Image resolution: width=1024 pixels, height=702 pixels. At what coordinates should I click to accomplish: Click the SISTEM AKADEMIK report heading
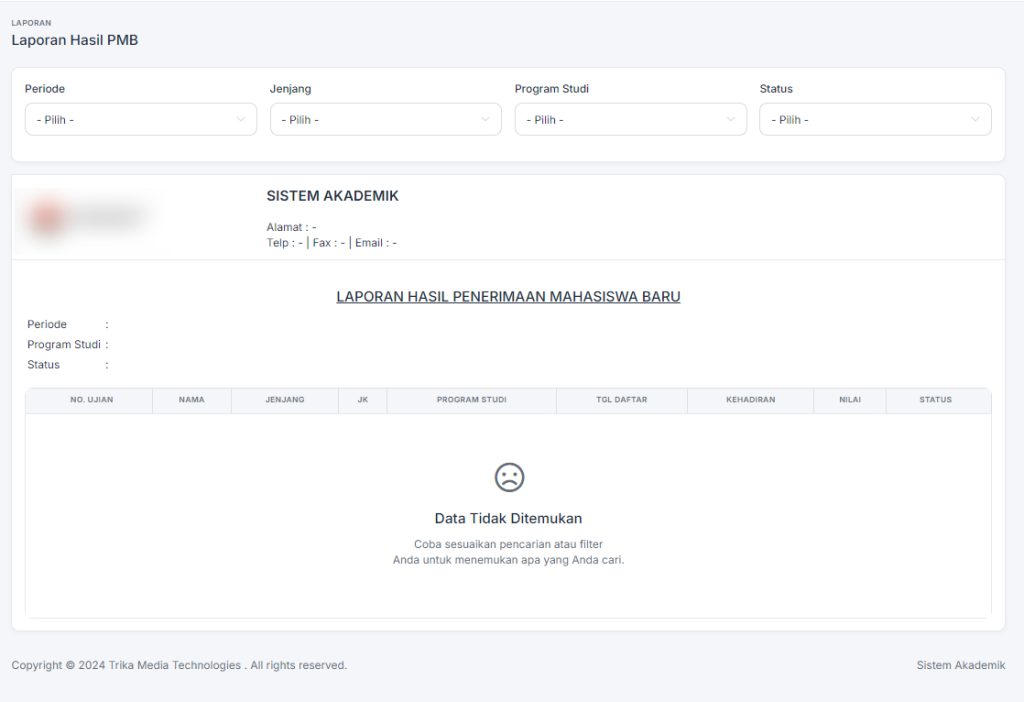click(332, 196)
